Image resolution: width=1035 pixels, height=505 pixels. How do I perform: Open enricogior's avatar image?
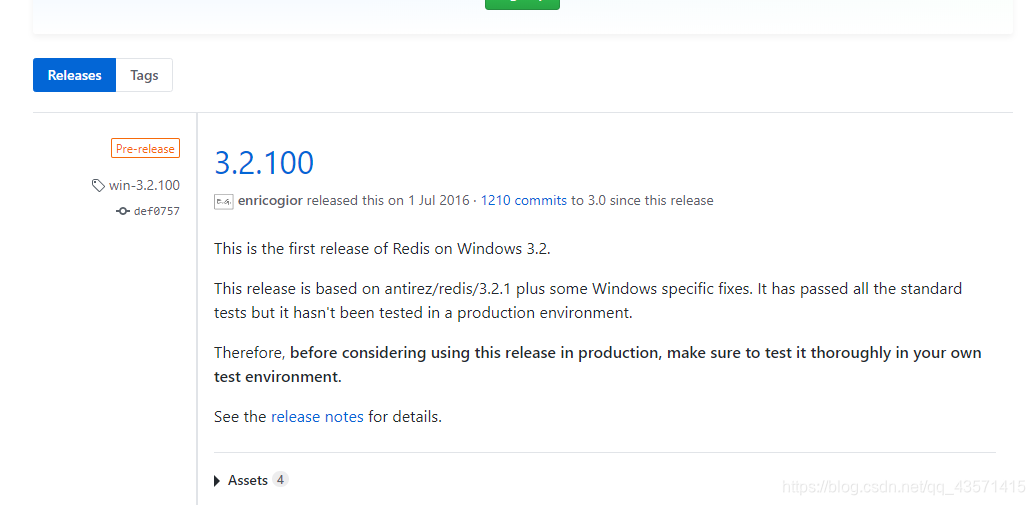pyautogui.click(x=224, y=201)
